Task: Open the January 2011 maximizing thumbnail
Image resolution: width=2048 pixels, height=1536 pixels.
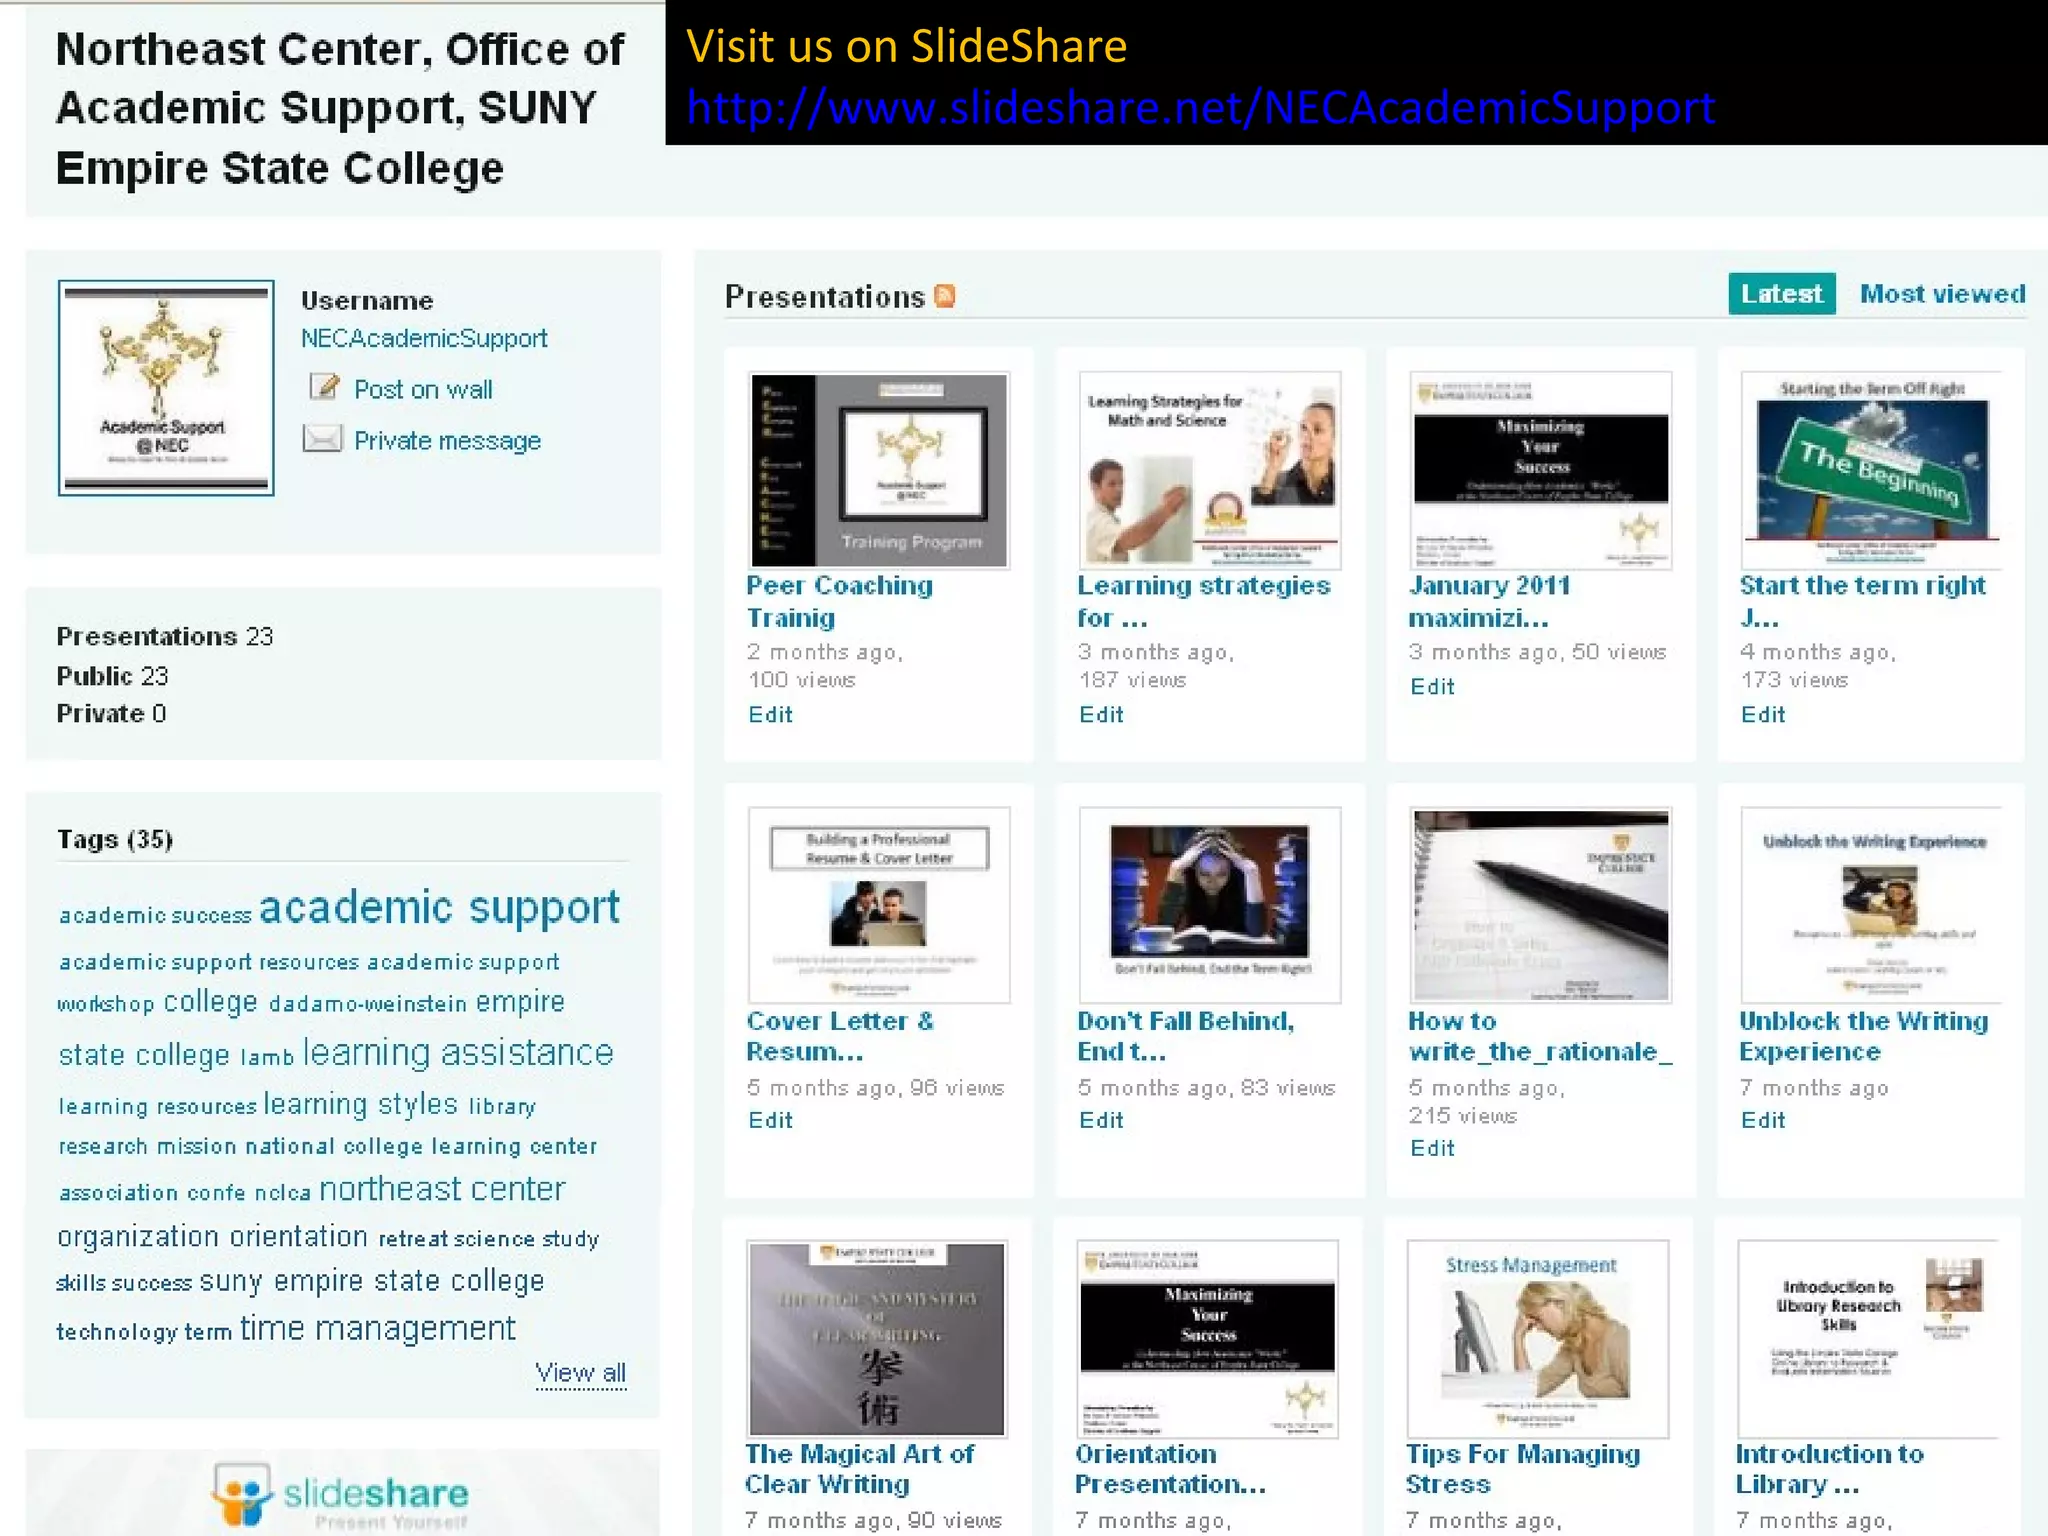Action: click(1540, 470)
